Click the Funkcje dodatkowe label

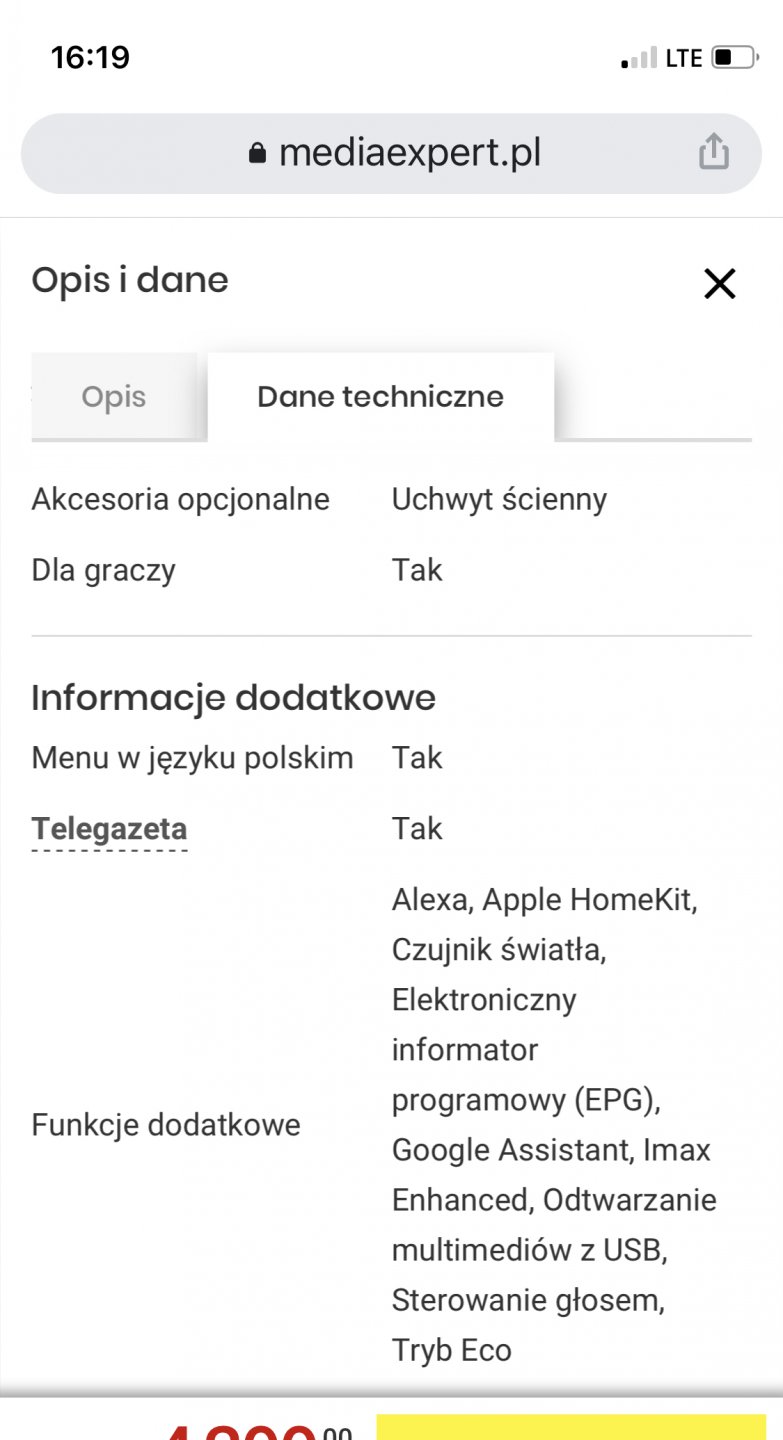tap(166, 1125)
